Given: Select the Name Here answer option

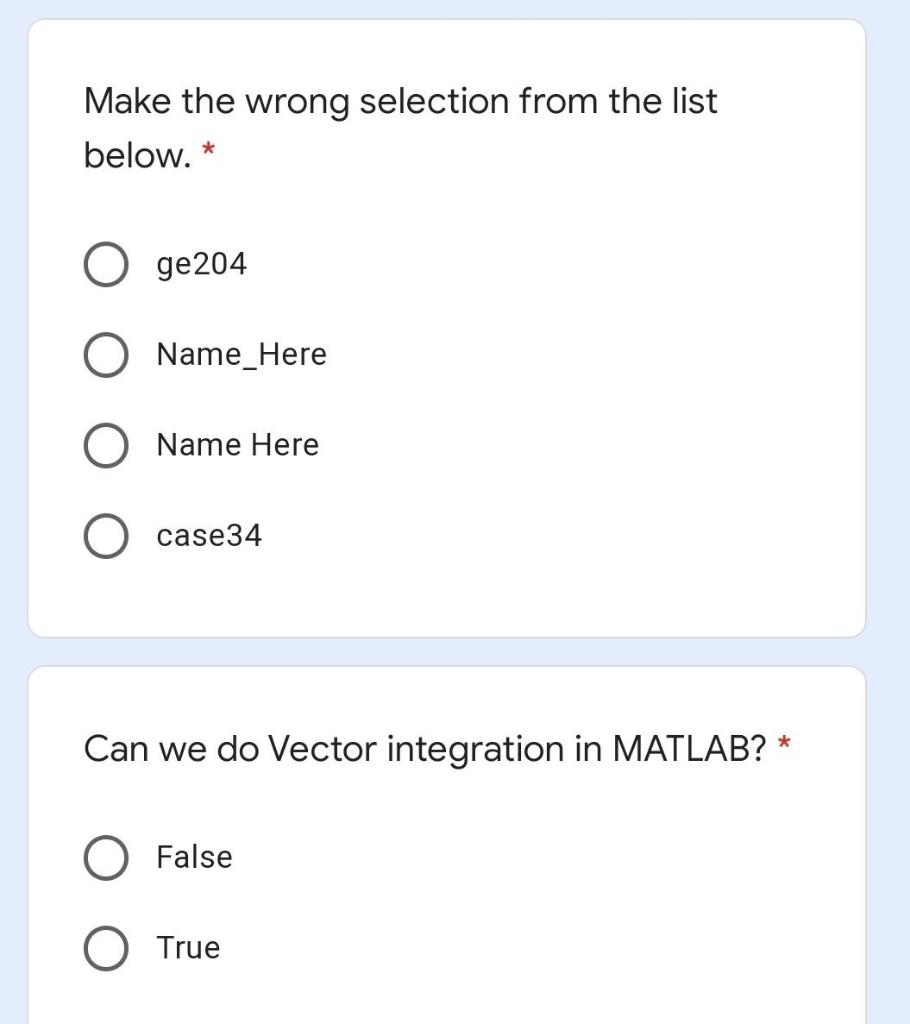Looking at the screenshot, I should pyautogui.click(x=106, y=445).
